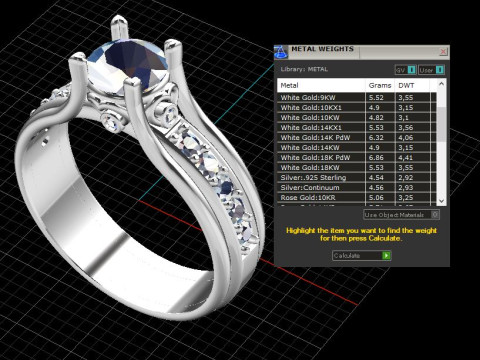Click the Calculate button

pyautogui.click(x=361, y=256)
